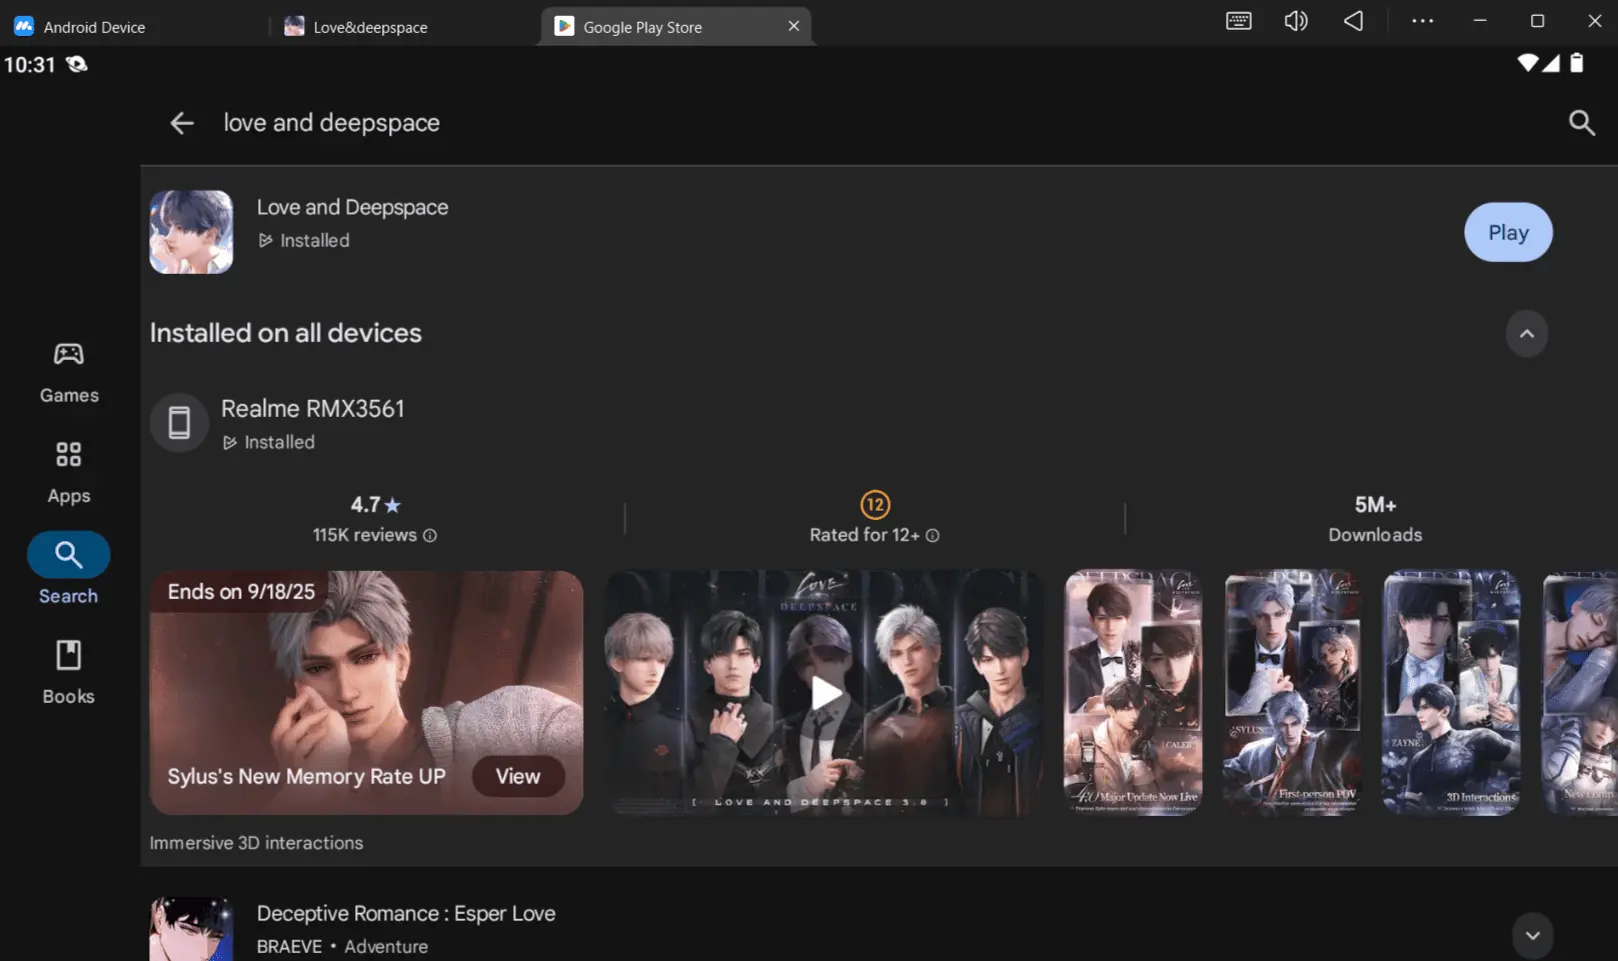
Task: Click the Love and Deepspace title
Action: click(x=353, y=207)
